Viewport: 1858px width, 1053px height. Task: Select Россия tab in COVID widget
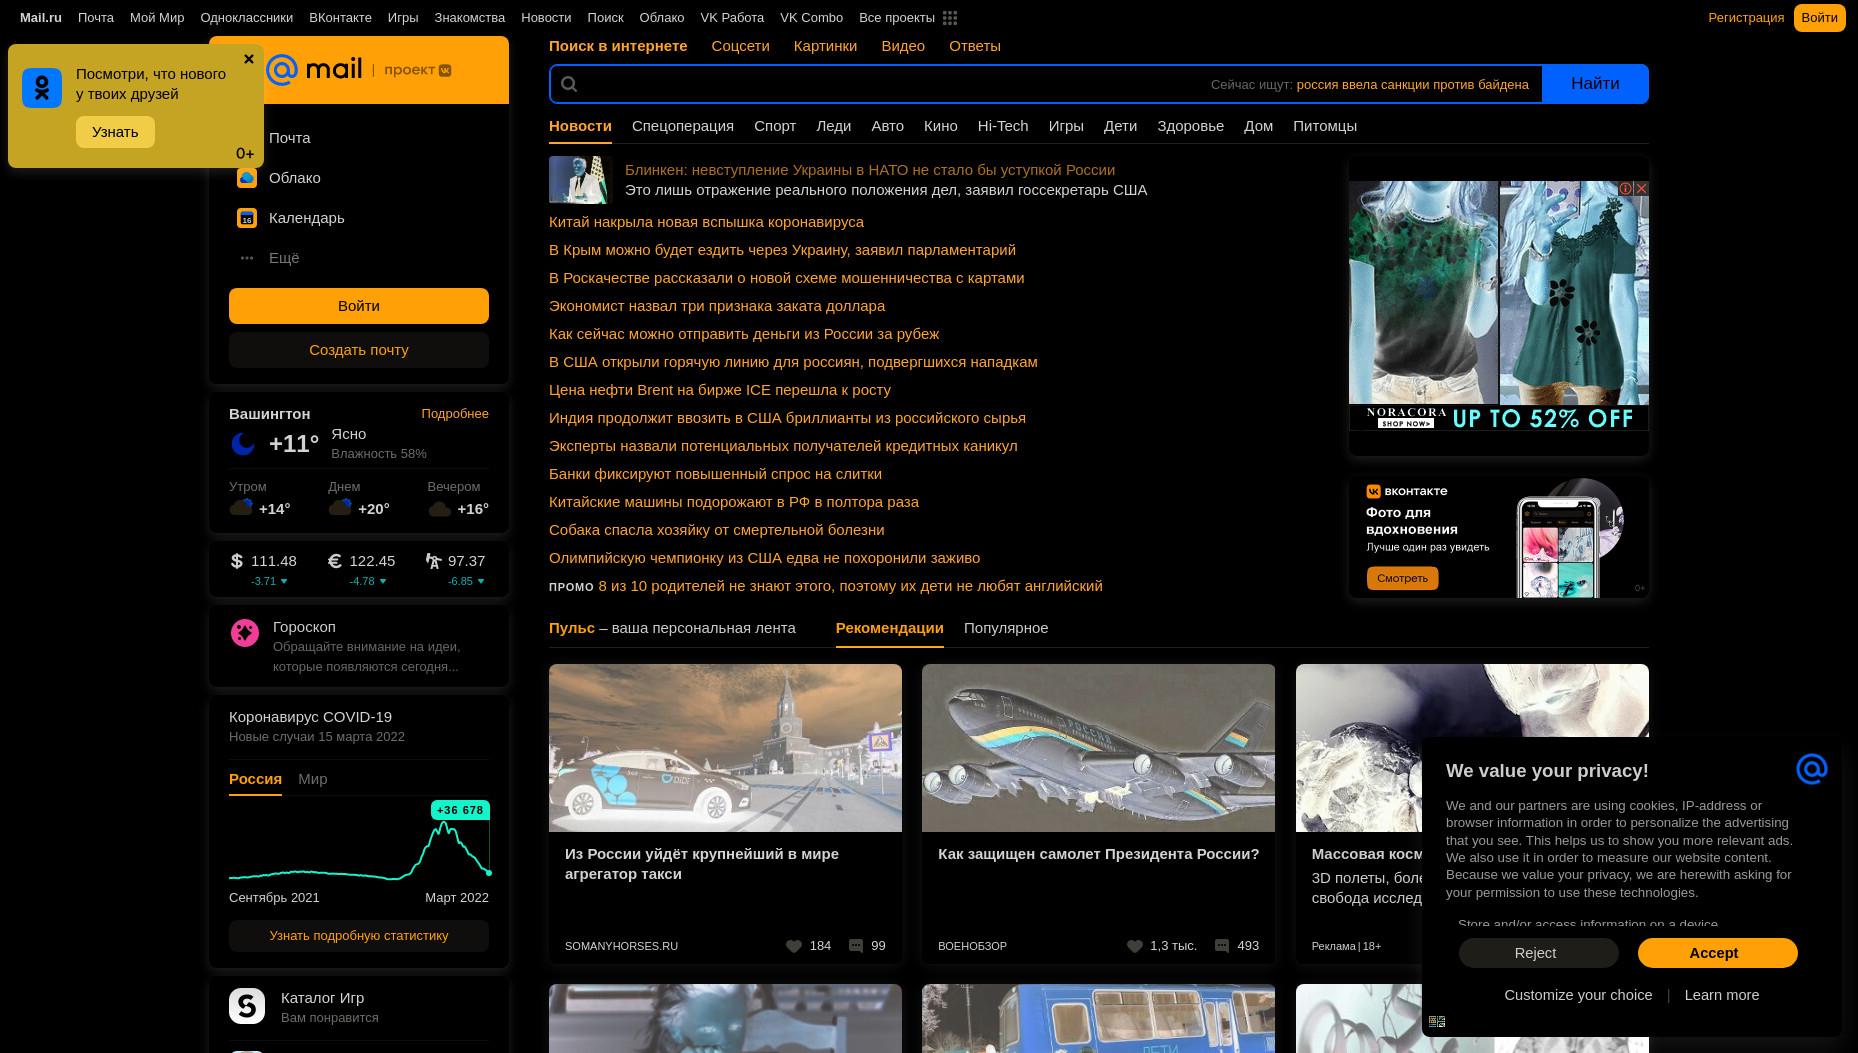point(255,779)
